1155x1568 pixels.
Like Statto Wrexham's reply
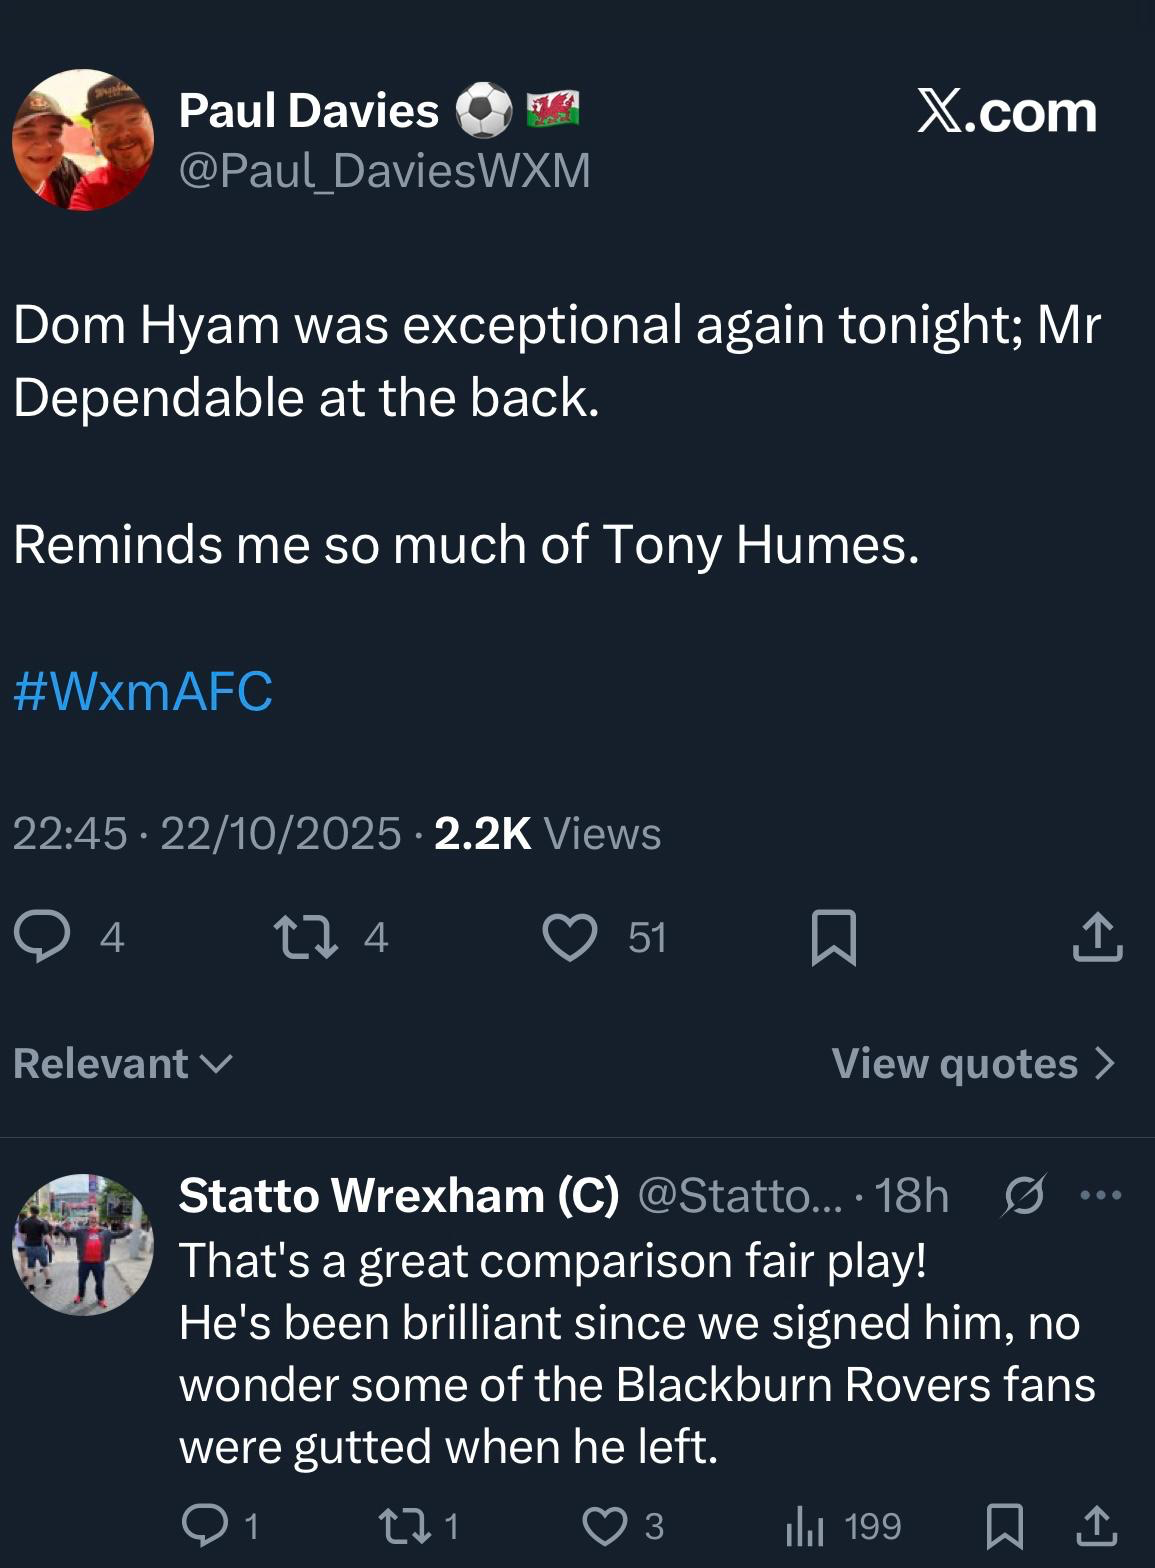605,1526
